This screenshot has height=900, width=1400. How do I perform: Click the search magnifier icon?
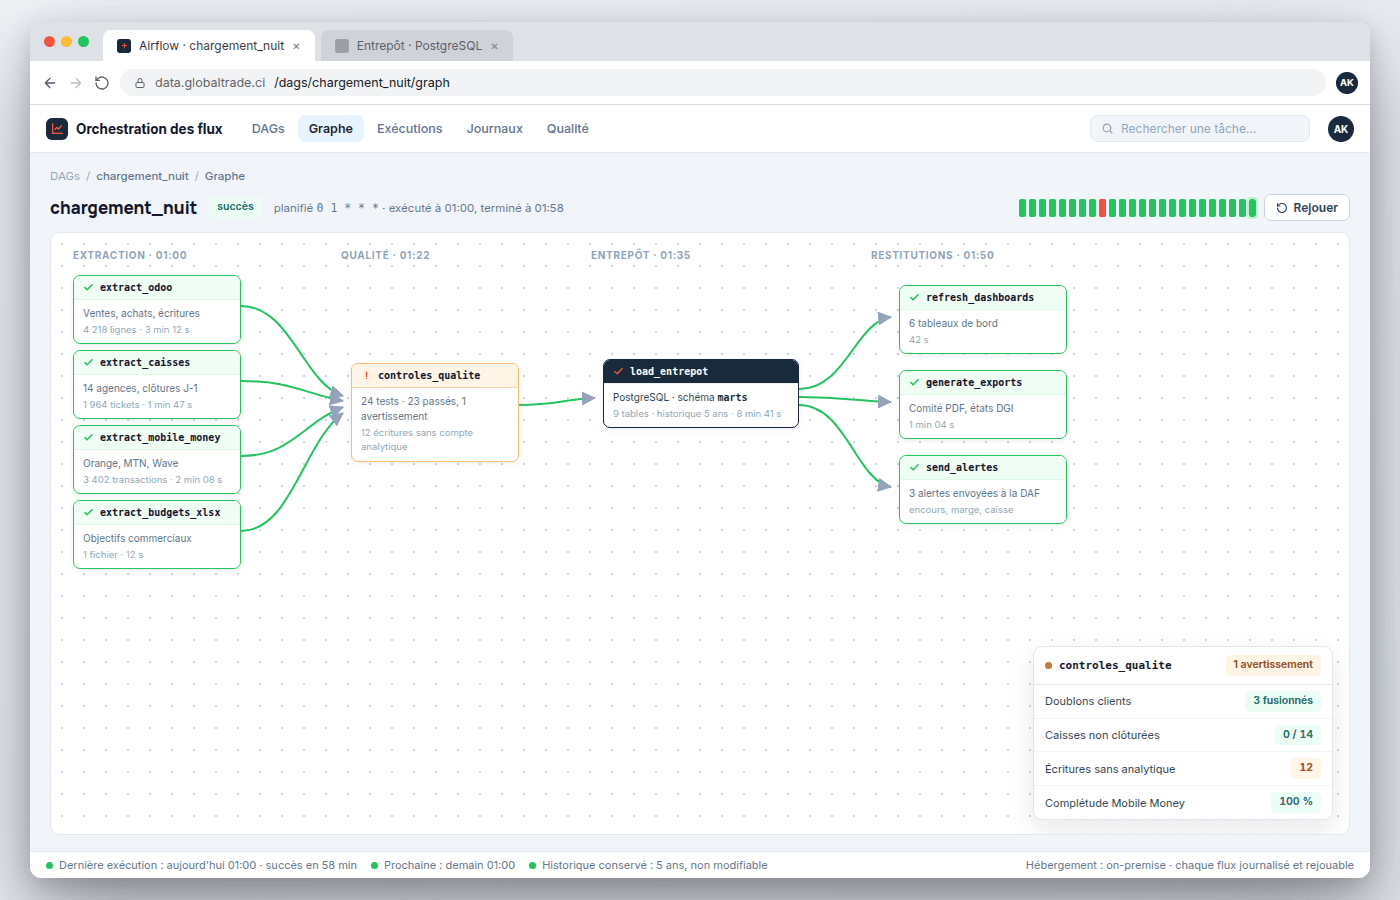1108,129
